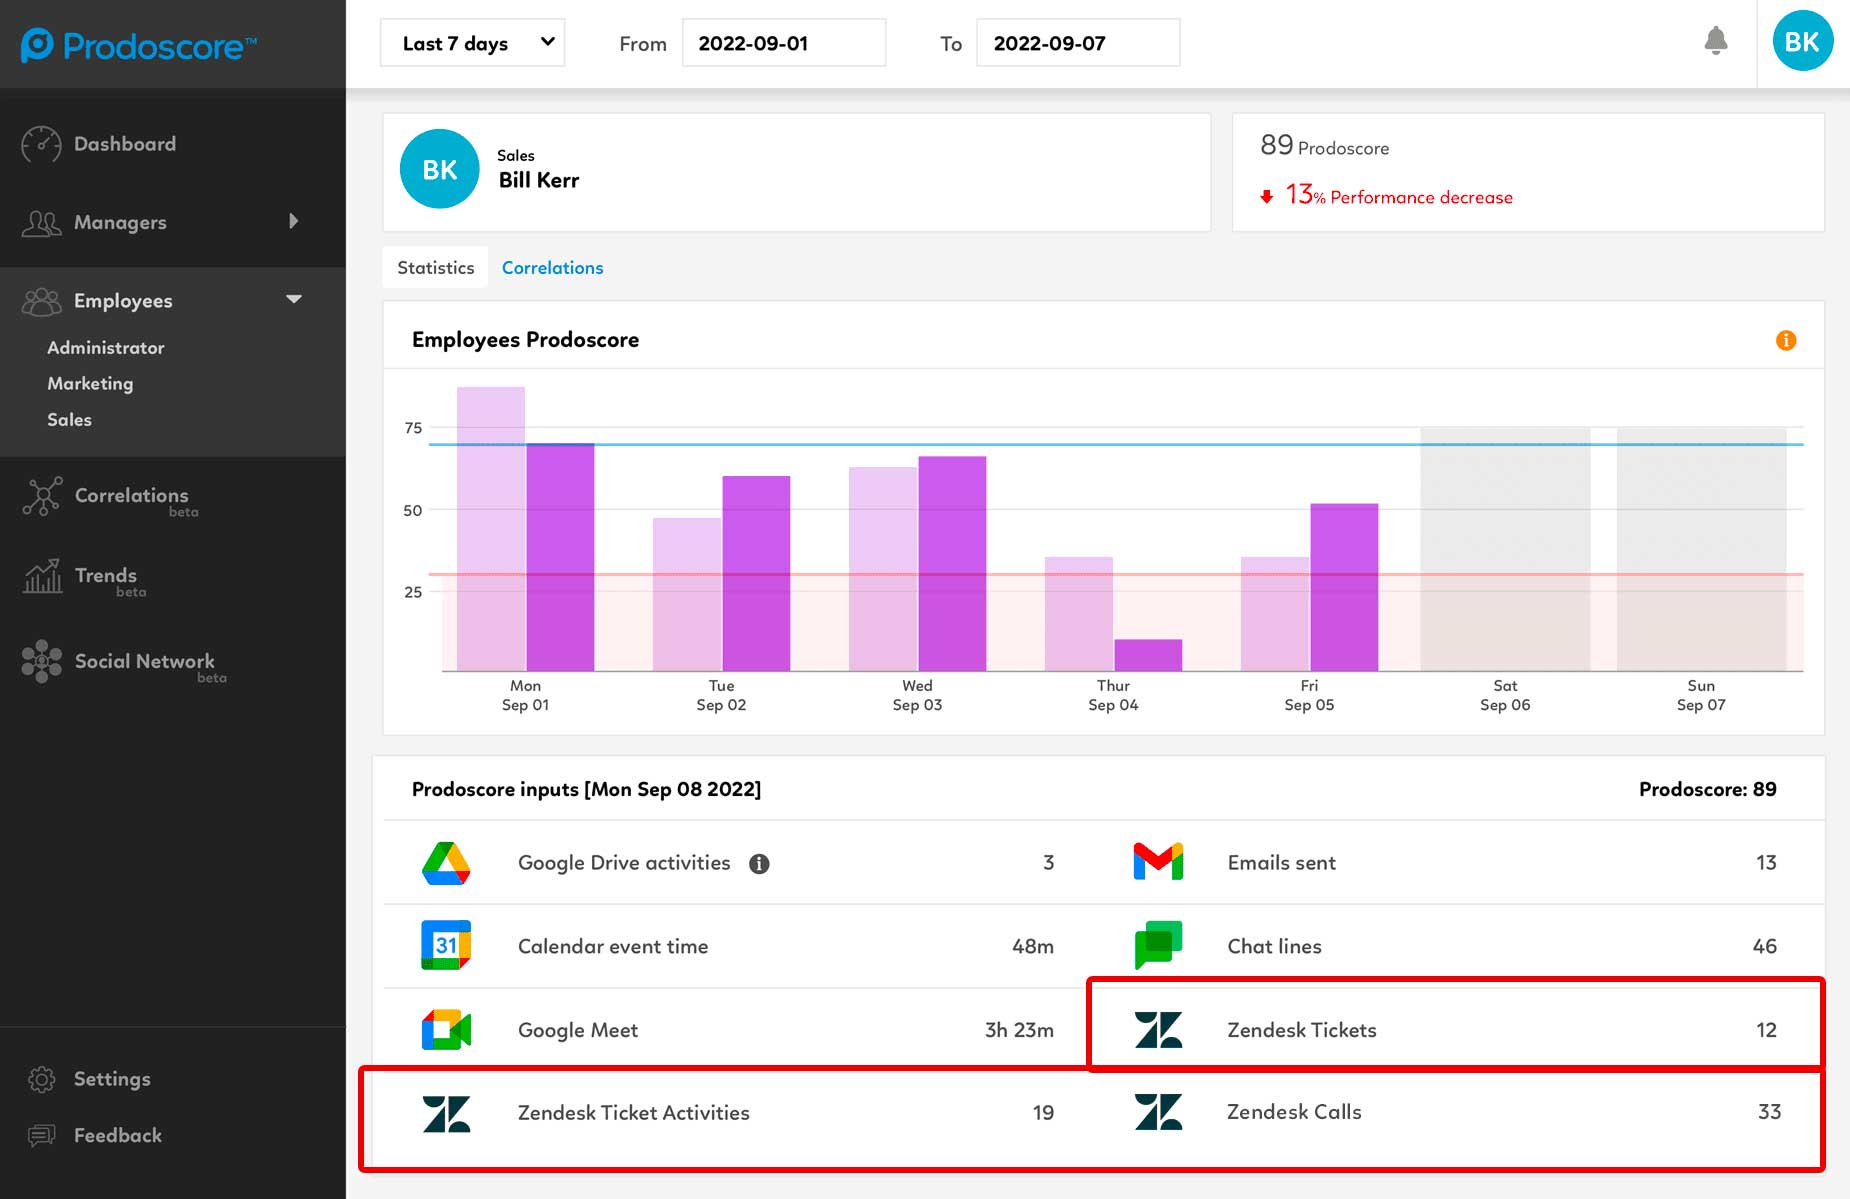Click the grey Sun Sep 07 column

pos(1701,549)
